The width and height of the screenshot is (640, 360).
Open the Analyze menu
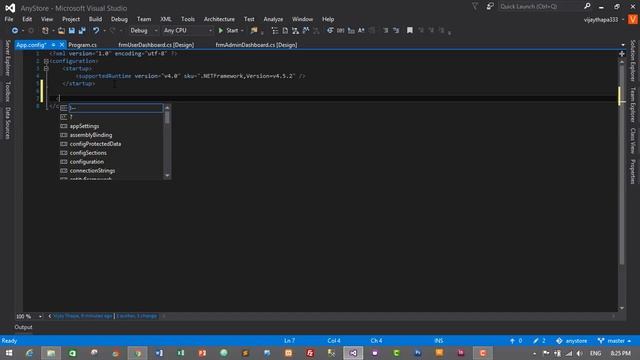coord(273,19)
